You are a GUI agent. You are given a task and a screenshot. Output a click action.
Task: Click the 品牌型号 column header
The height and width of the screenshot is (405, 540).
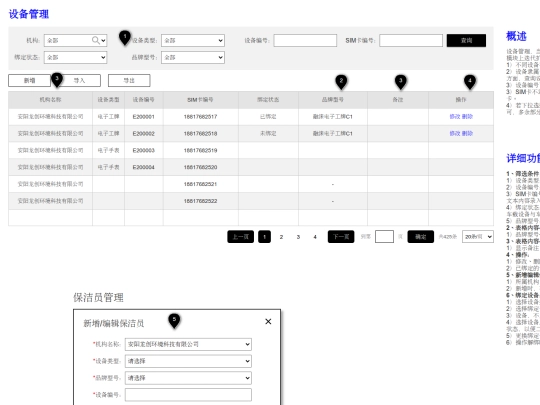pyautogui.click(x=333, y=100)
